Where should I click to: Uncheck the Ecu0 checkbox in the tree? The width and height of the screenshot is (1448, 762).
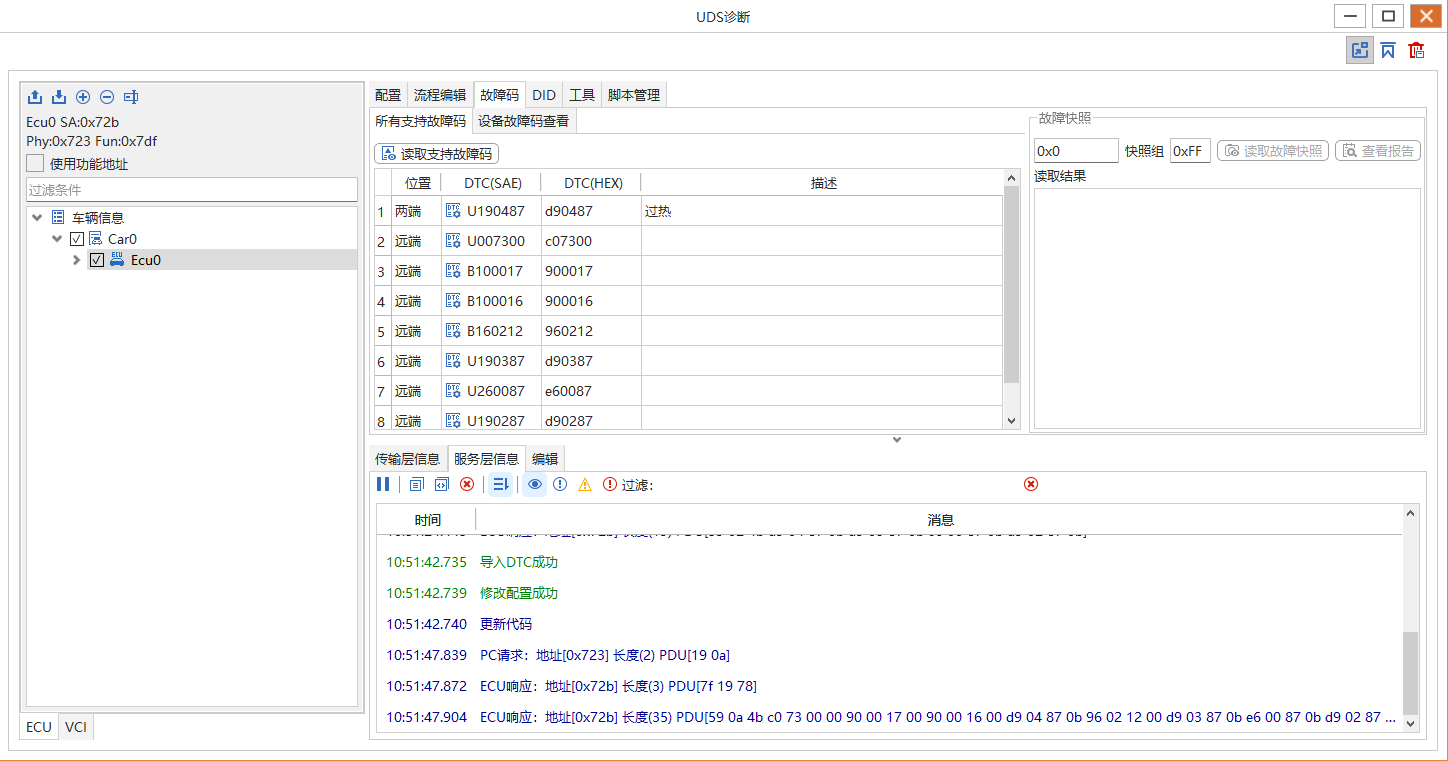(97, 260)
